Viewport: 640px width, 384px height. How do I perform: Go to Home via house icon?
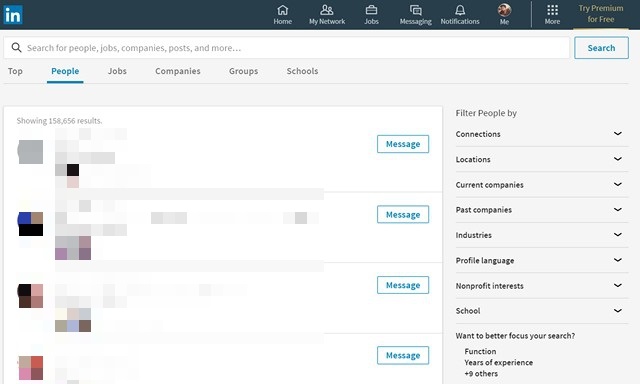coord(282,10)
